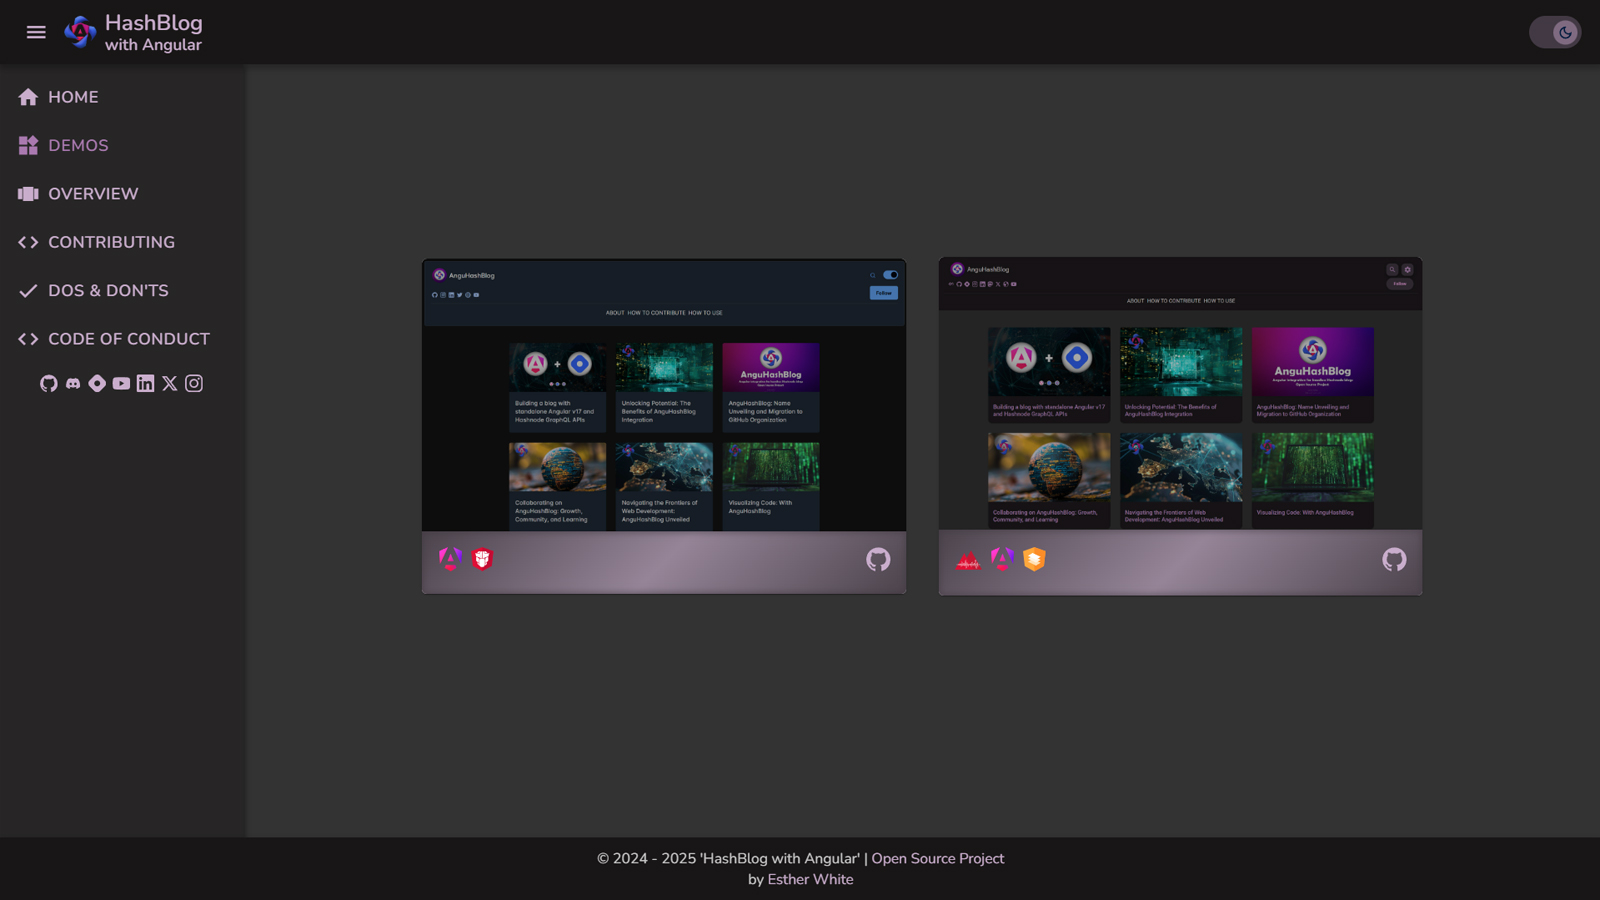
Task: Open the Instagram icon in the sidebar
Action: (194, 384)
